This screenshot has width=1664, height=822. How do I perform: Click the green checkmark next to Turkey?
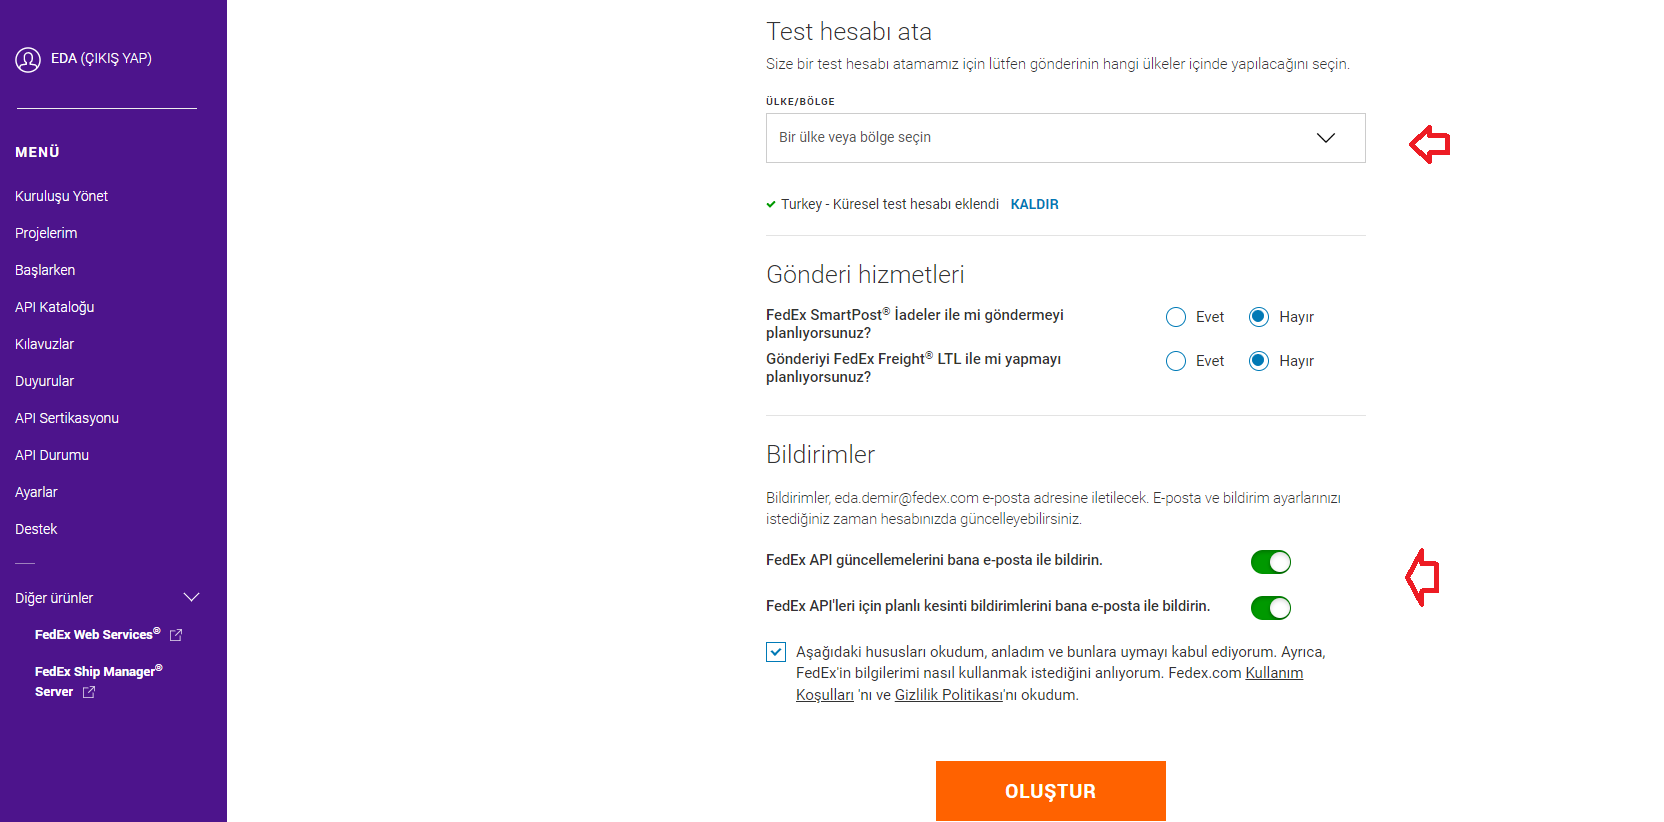(771, 204)
